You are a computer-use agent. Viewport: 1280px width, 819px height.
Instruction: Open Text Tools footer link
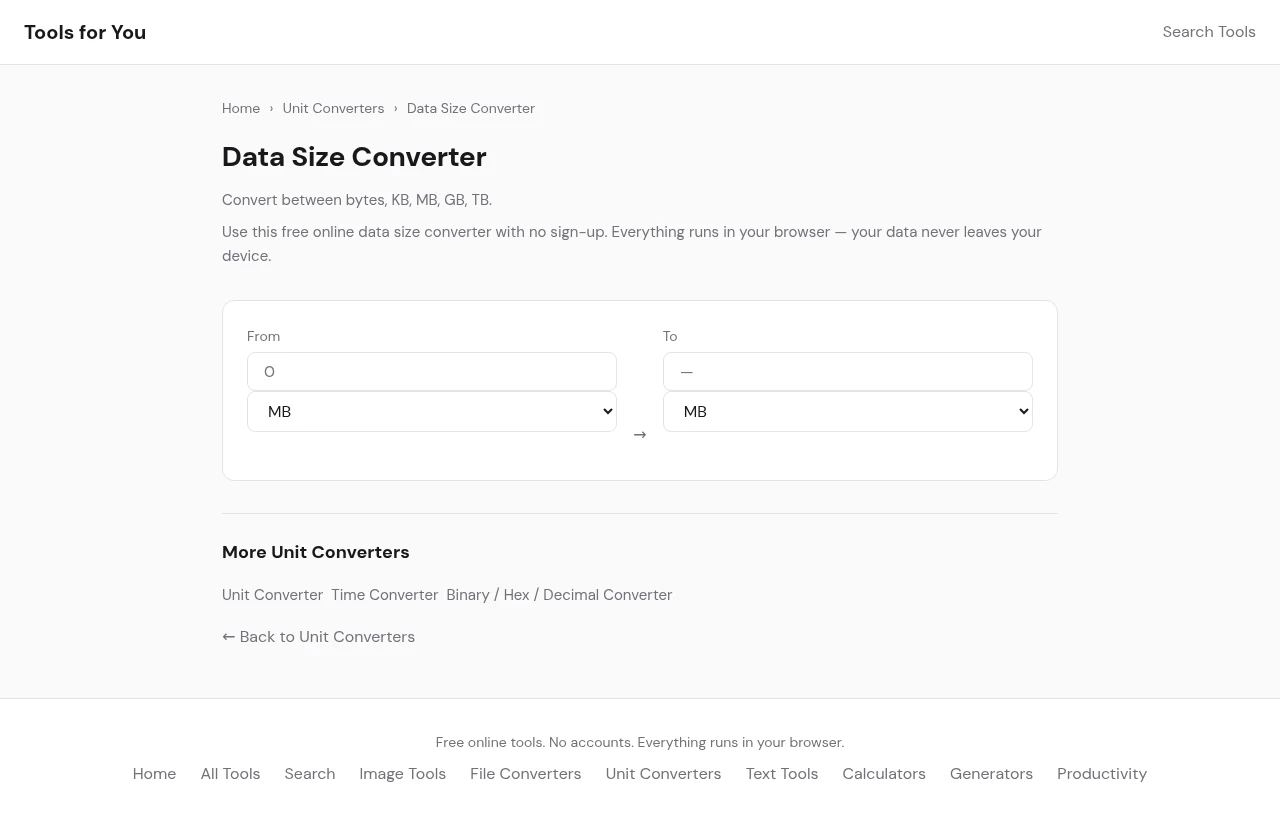781,774
